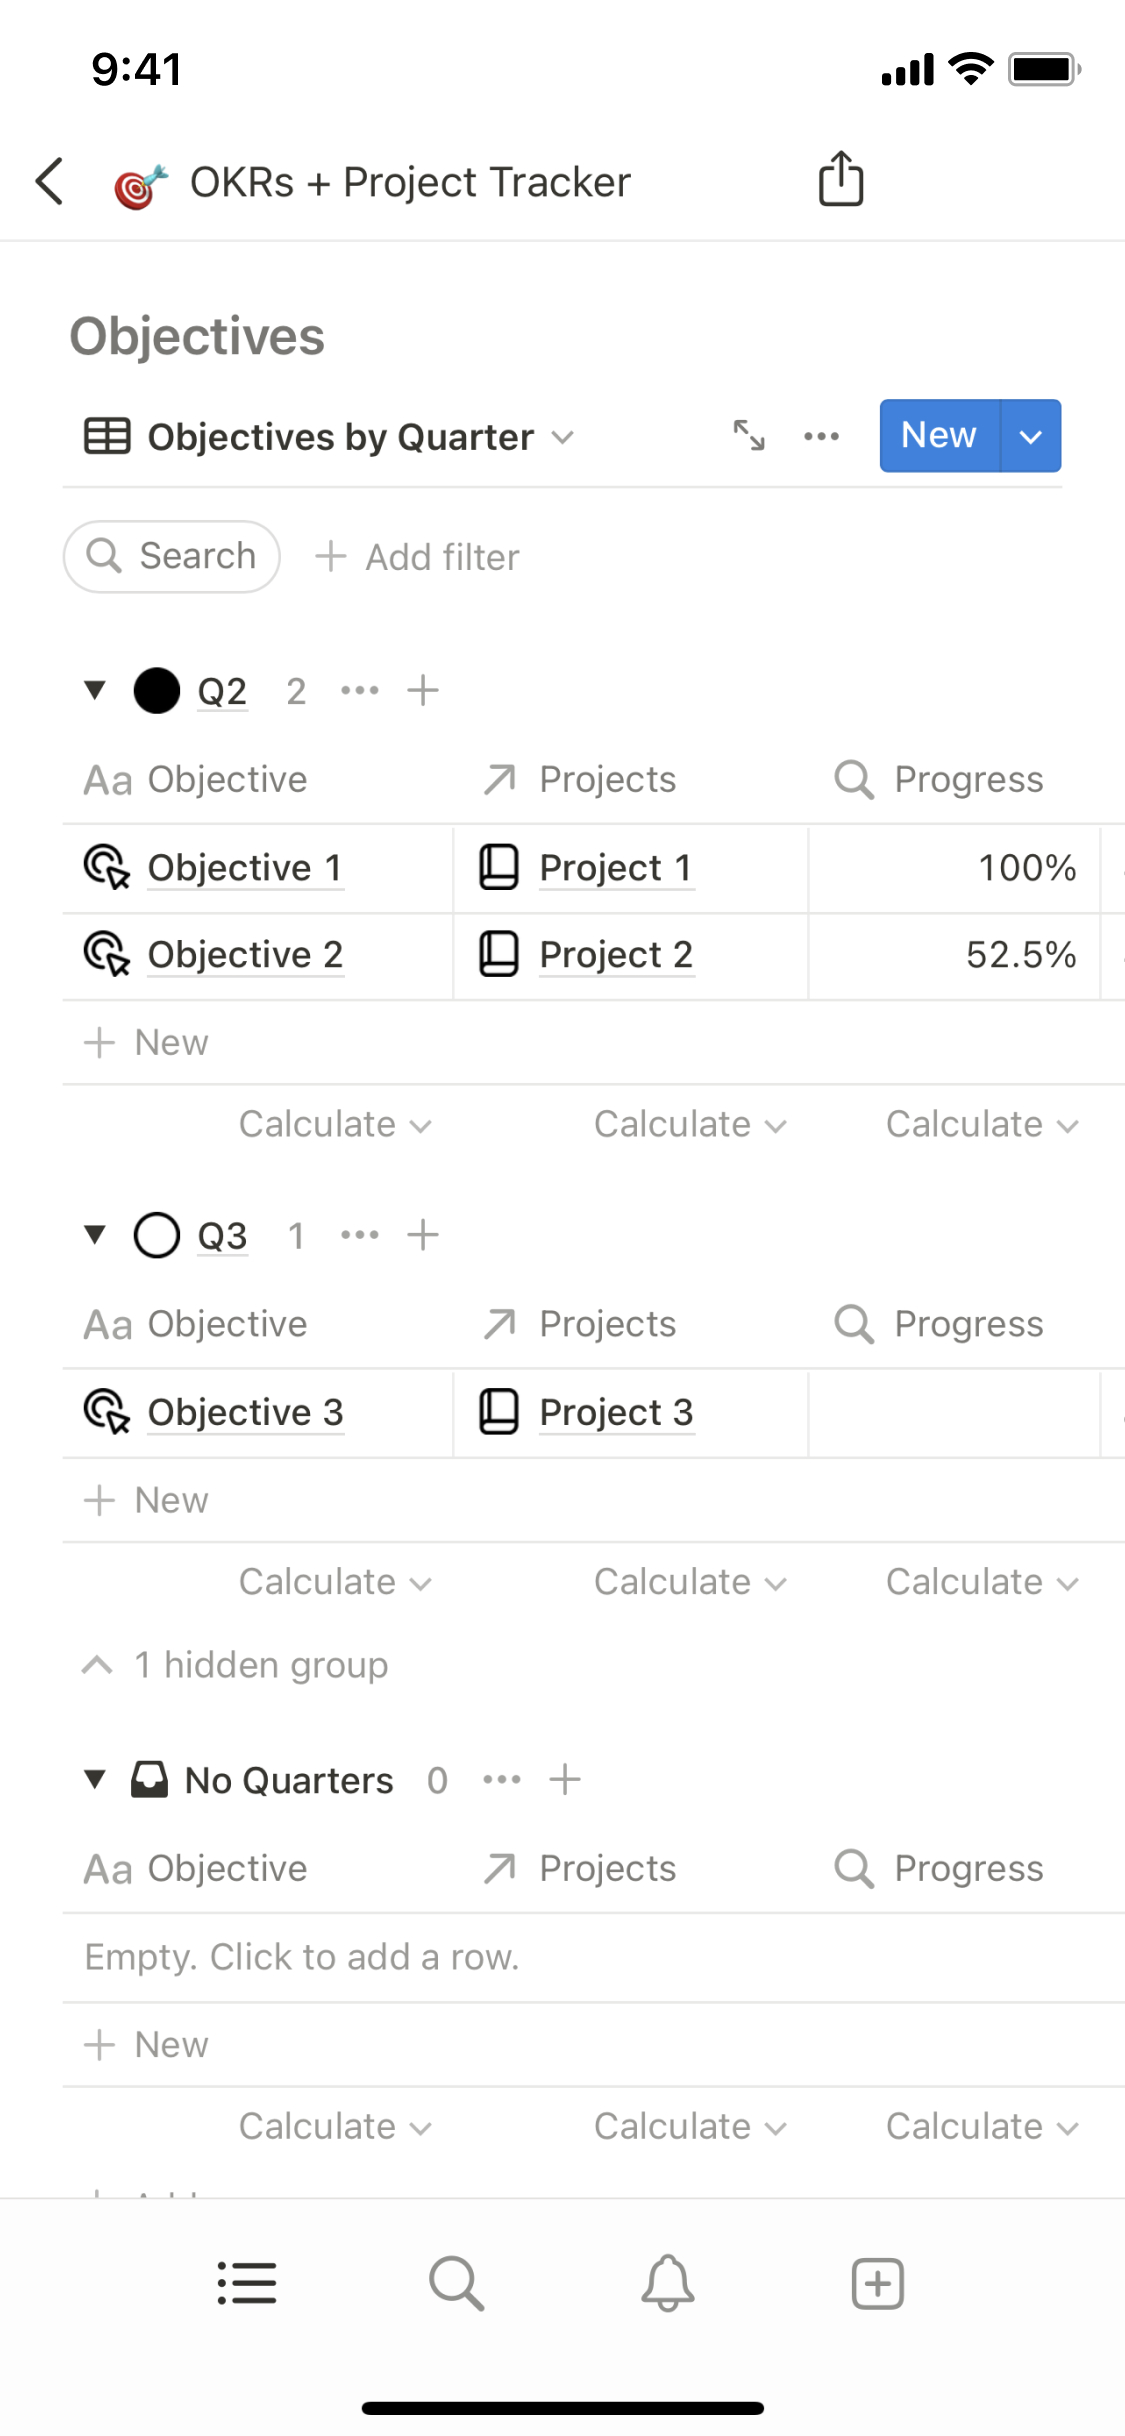Open the blue New button dropdown arrow
1125x2436 pixels.
point(1031,436)
